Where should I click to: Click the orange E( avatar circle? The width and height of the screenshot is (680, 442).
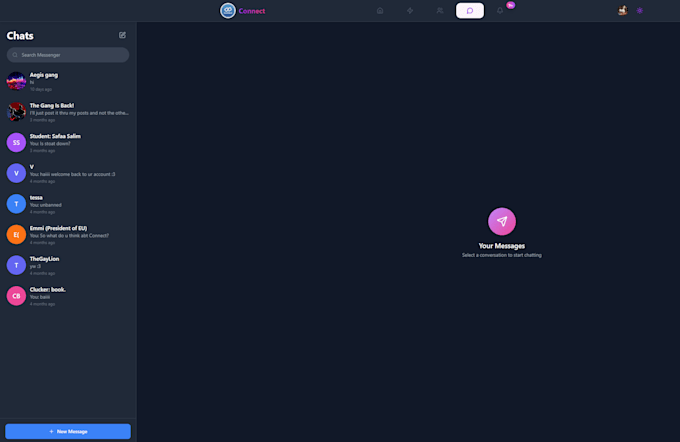(x=16, y=235)
